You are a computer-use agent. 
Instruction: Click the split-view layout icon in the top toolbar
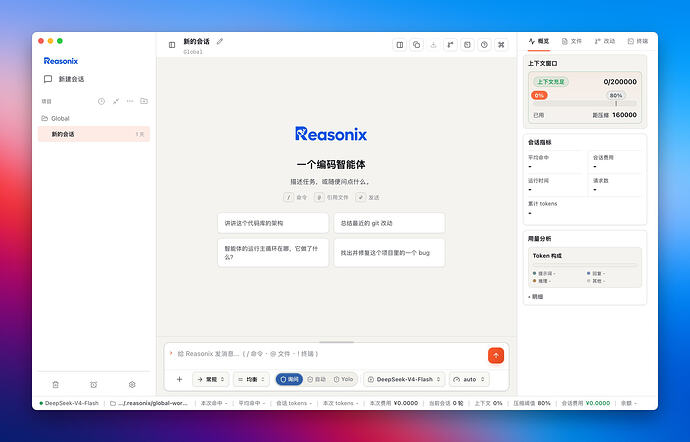[x=400, y=45]
